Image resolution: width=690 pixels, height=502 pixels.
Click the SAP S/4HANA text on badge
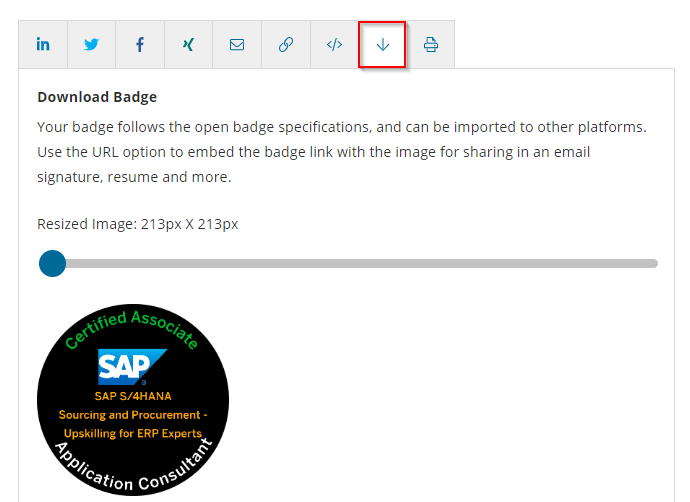pos(133,396)
